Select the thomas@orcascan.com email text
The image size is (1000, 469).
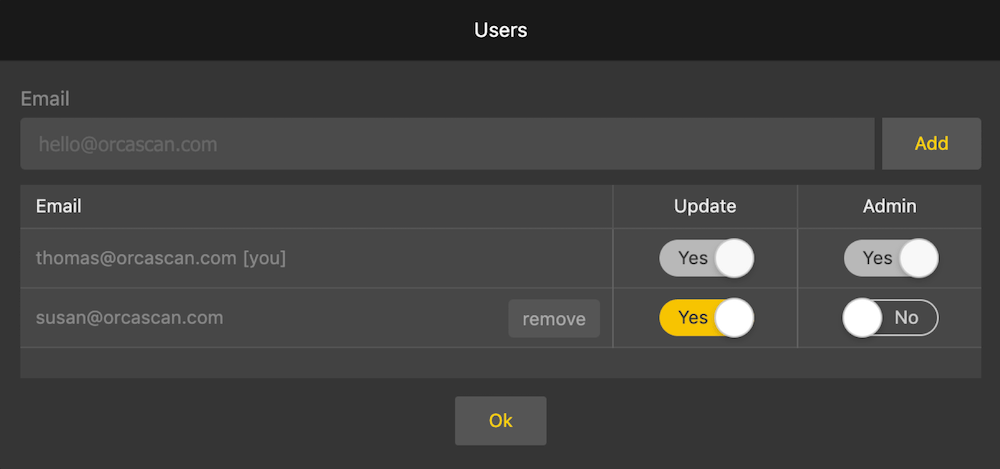pyautogui.click(x=136, y=258)
